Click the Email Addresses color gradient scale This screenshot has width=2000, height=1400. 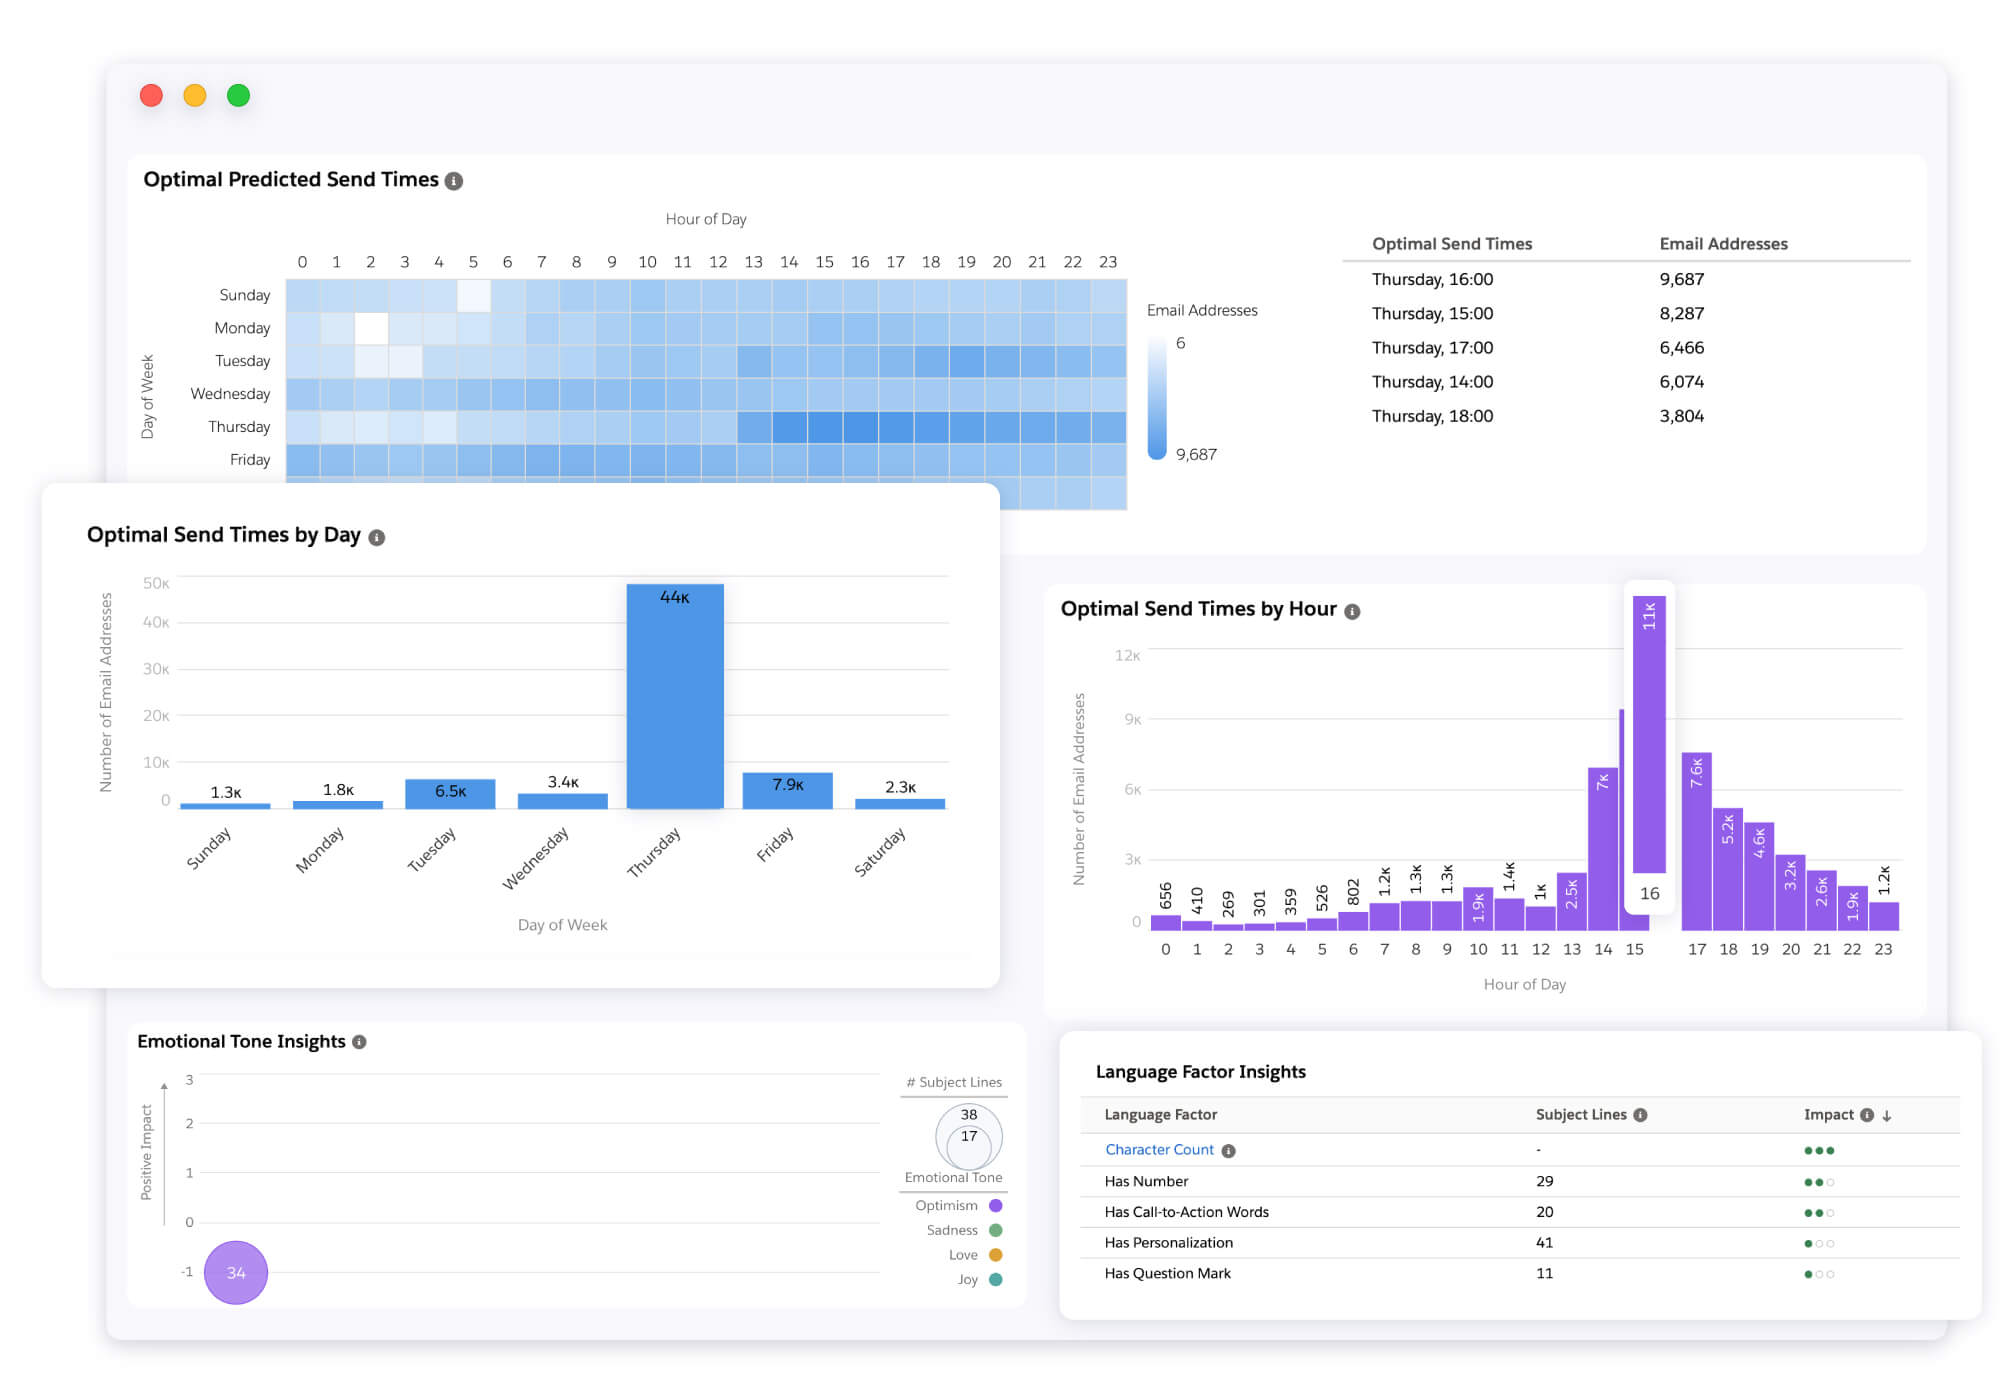(x=1159, y=398)
